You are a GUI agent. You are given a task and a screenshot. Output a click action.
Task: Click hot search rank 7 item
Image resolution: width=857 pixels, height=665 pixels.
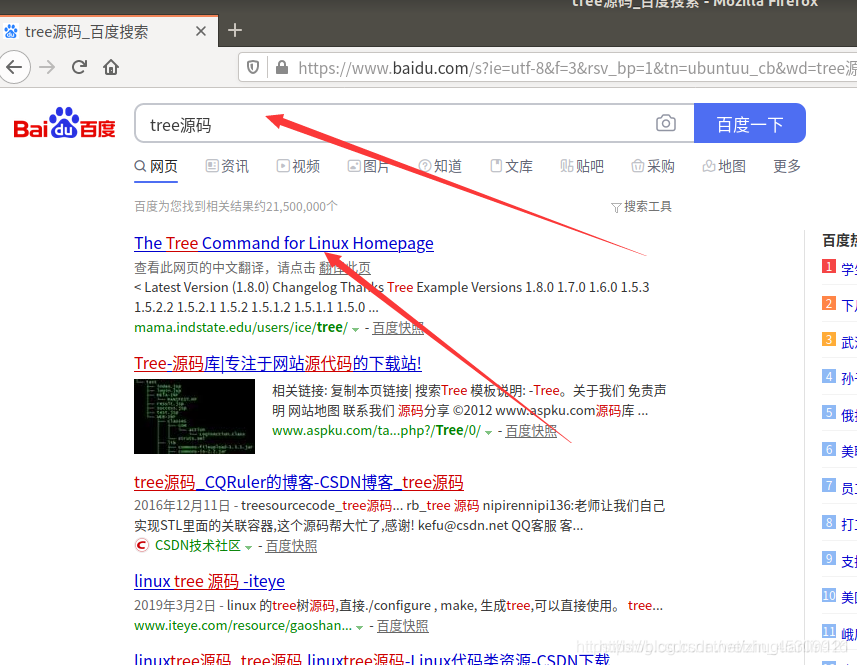[x=840, y=487]
